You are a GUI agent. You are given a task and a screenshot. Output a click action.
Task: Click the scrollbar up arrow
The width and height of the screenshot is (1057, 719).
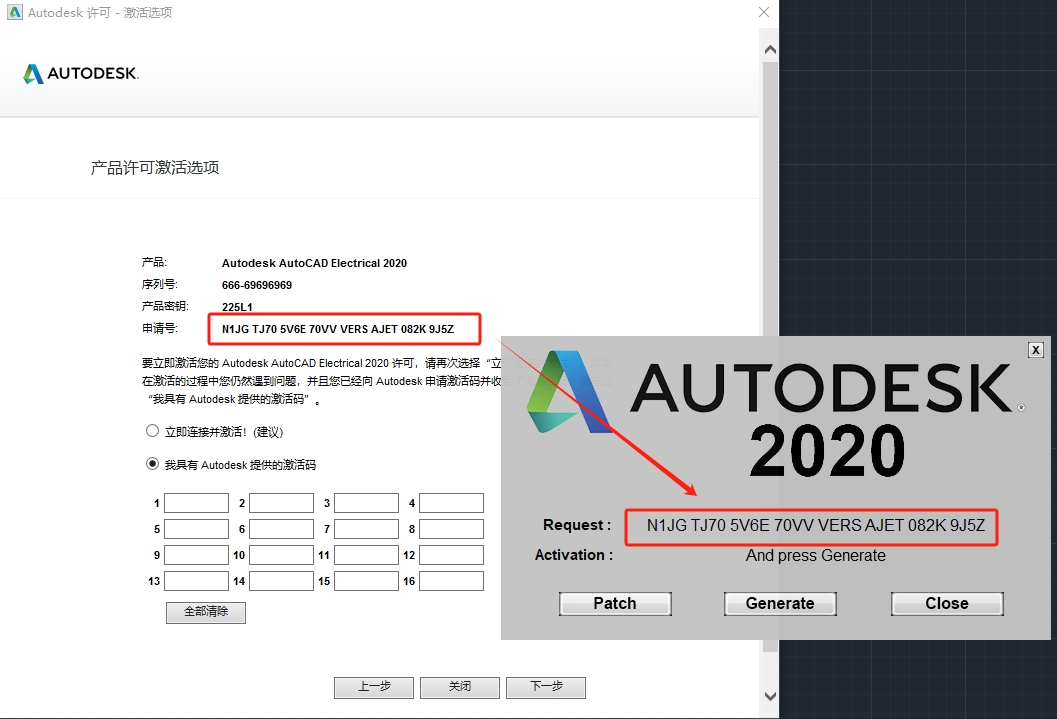click(769, 49)
